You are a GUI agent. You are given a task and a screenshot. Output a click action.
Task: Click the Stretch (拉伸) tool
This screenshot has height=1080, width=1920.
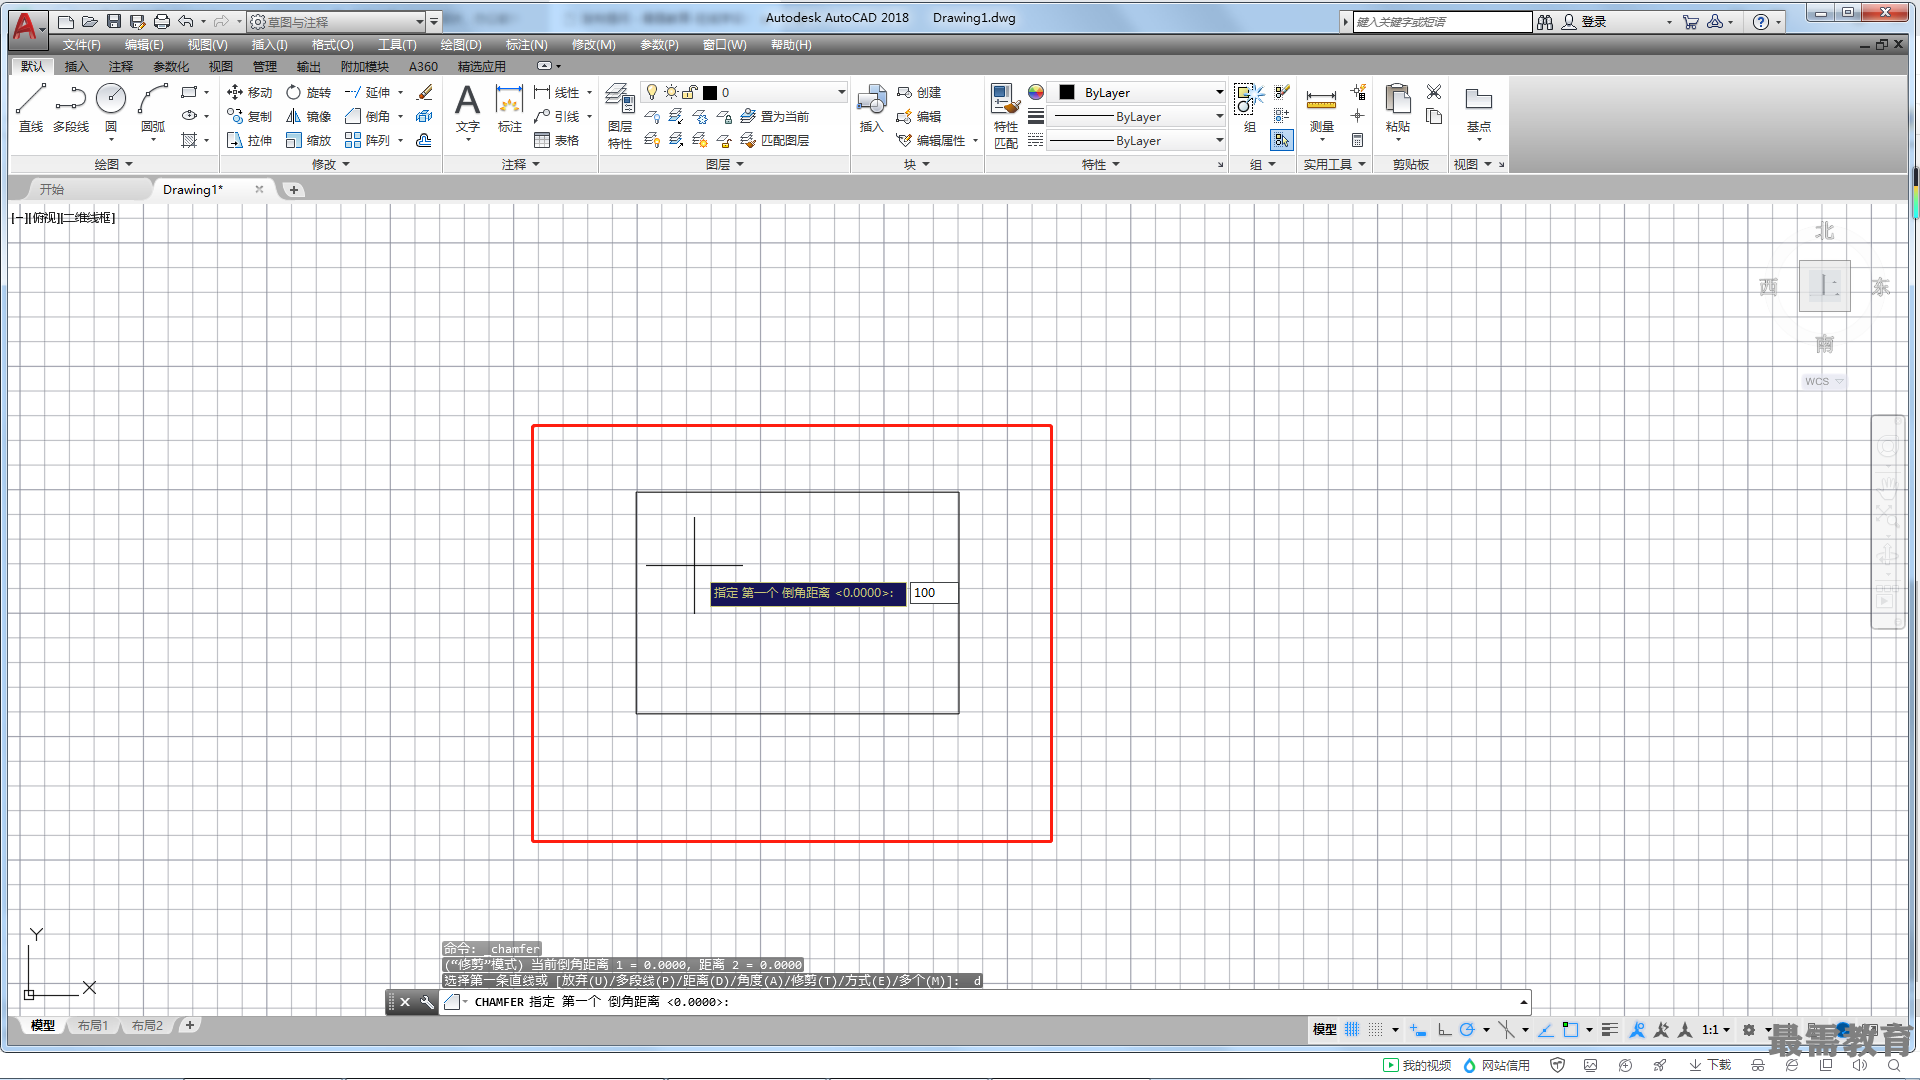(250, 140)
